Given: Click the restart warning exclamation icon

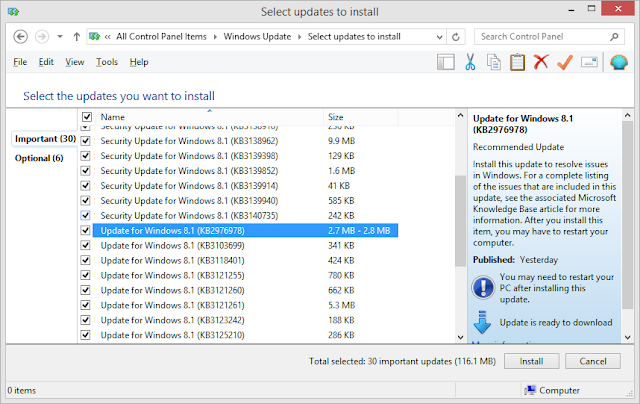Looking at the screenshot, I should click(x=483, y=287).
